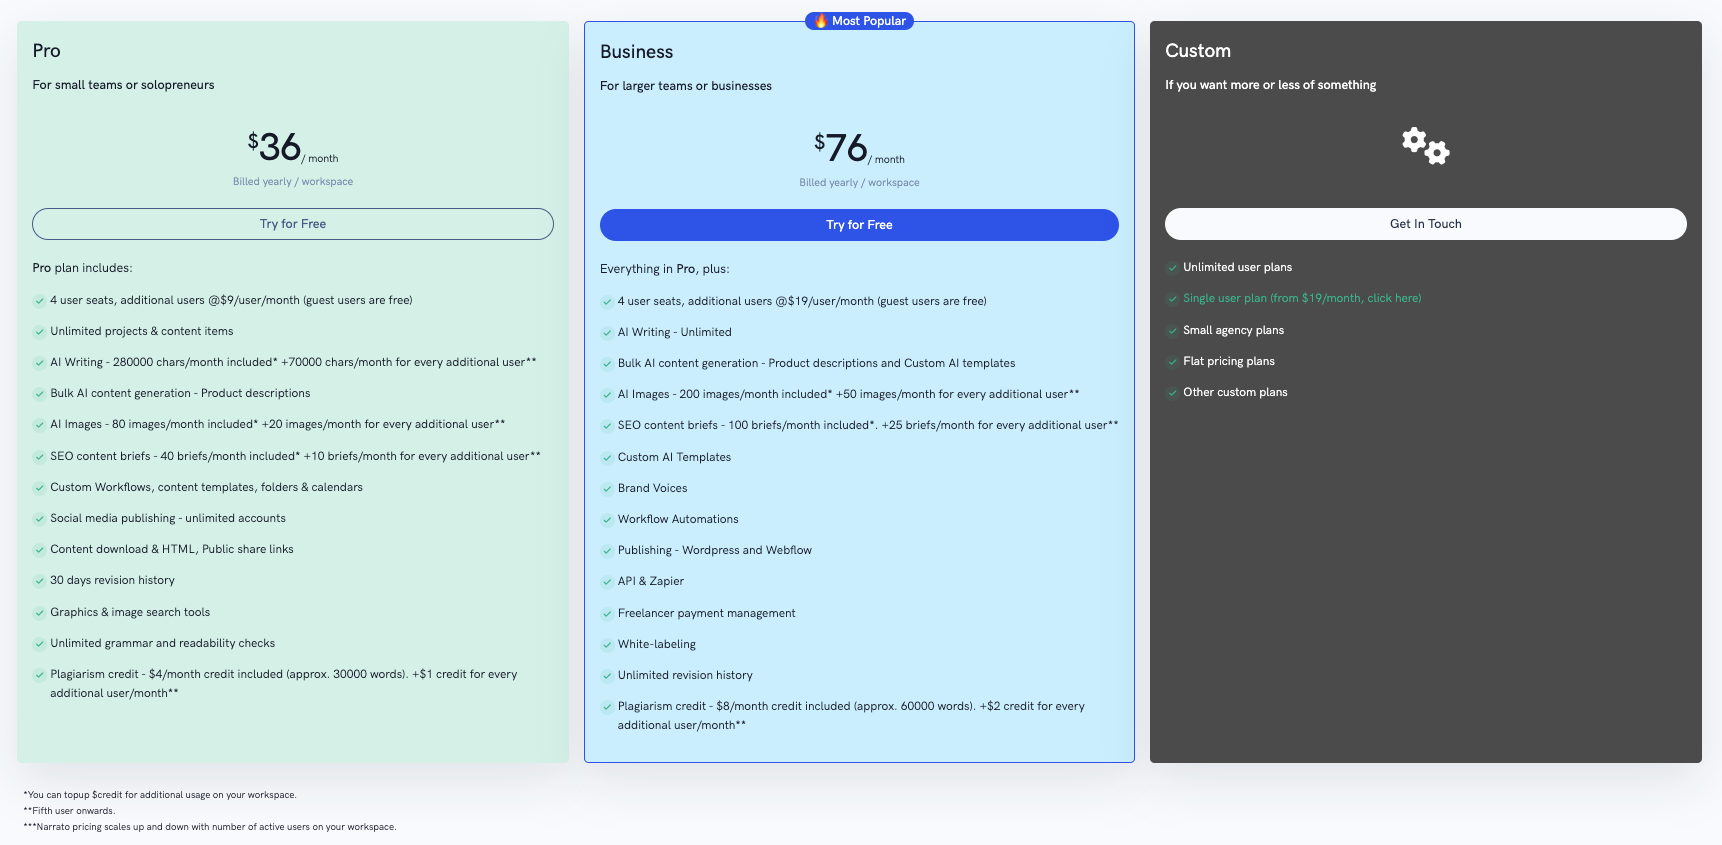Screen dimensions: 1722x845
Task: Click checkmark icon beside Brand Voices
Action: 607,489
